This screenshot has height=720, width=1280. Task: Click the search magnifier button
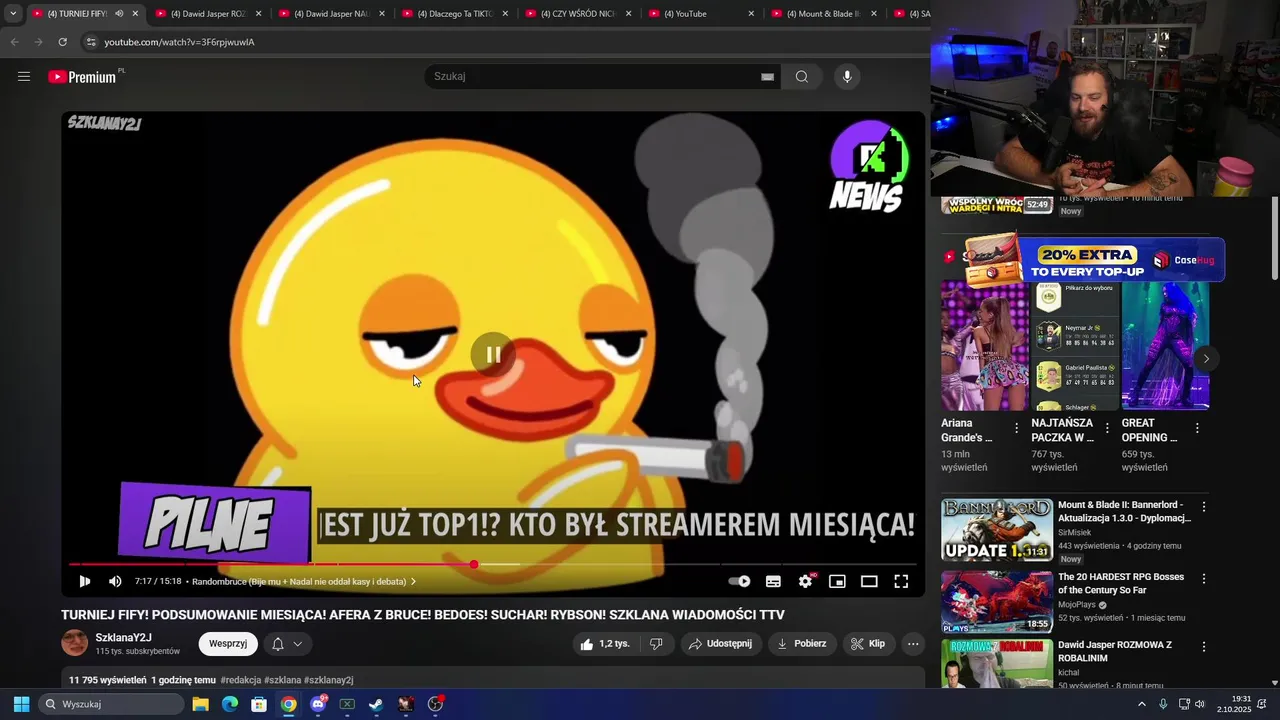tap(802, 77)
